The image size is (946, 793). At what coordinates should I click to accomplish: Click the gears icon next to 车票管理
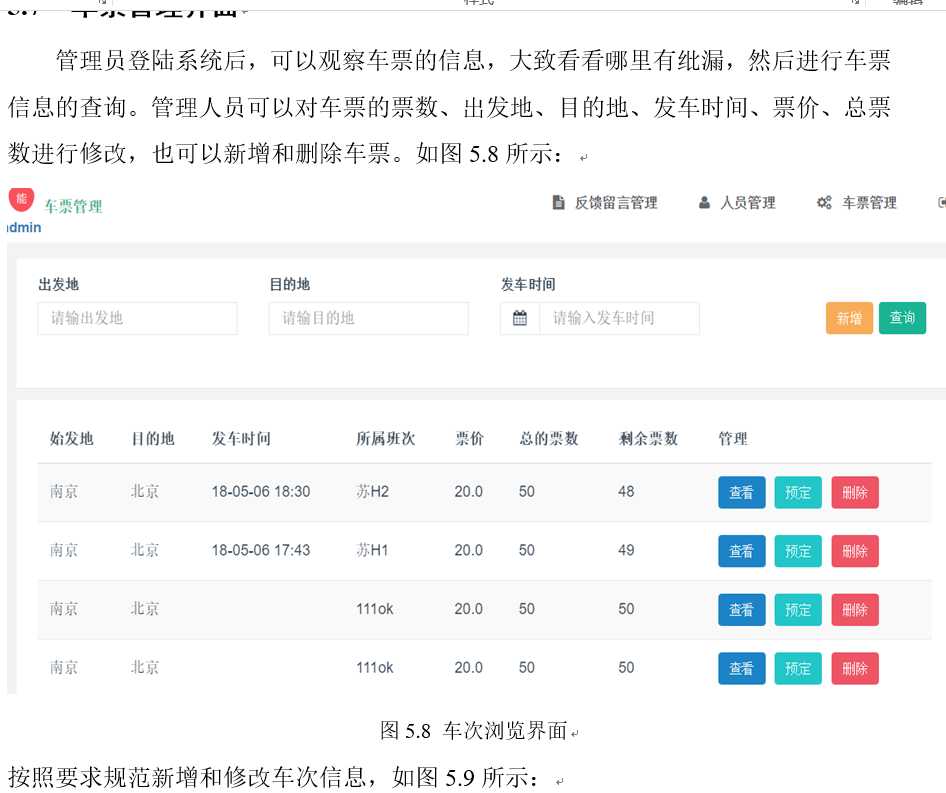(x=824, y=203)
